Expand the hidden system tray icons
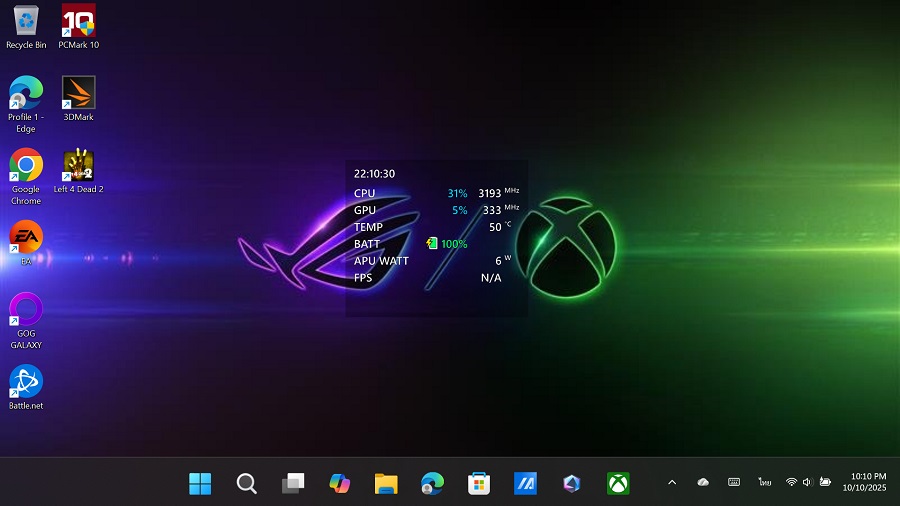Screen dimensions: 900x506 pos(672,483)
